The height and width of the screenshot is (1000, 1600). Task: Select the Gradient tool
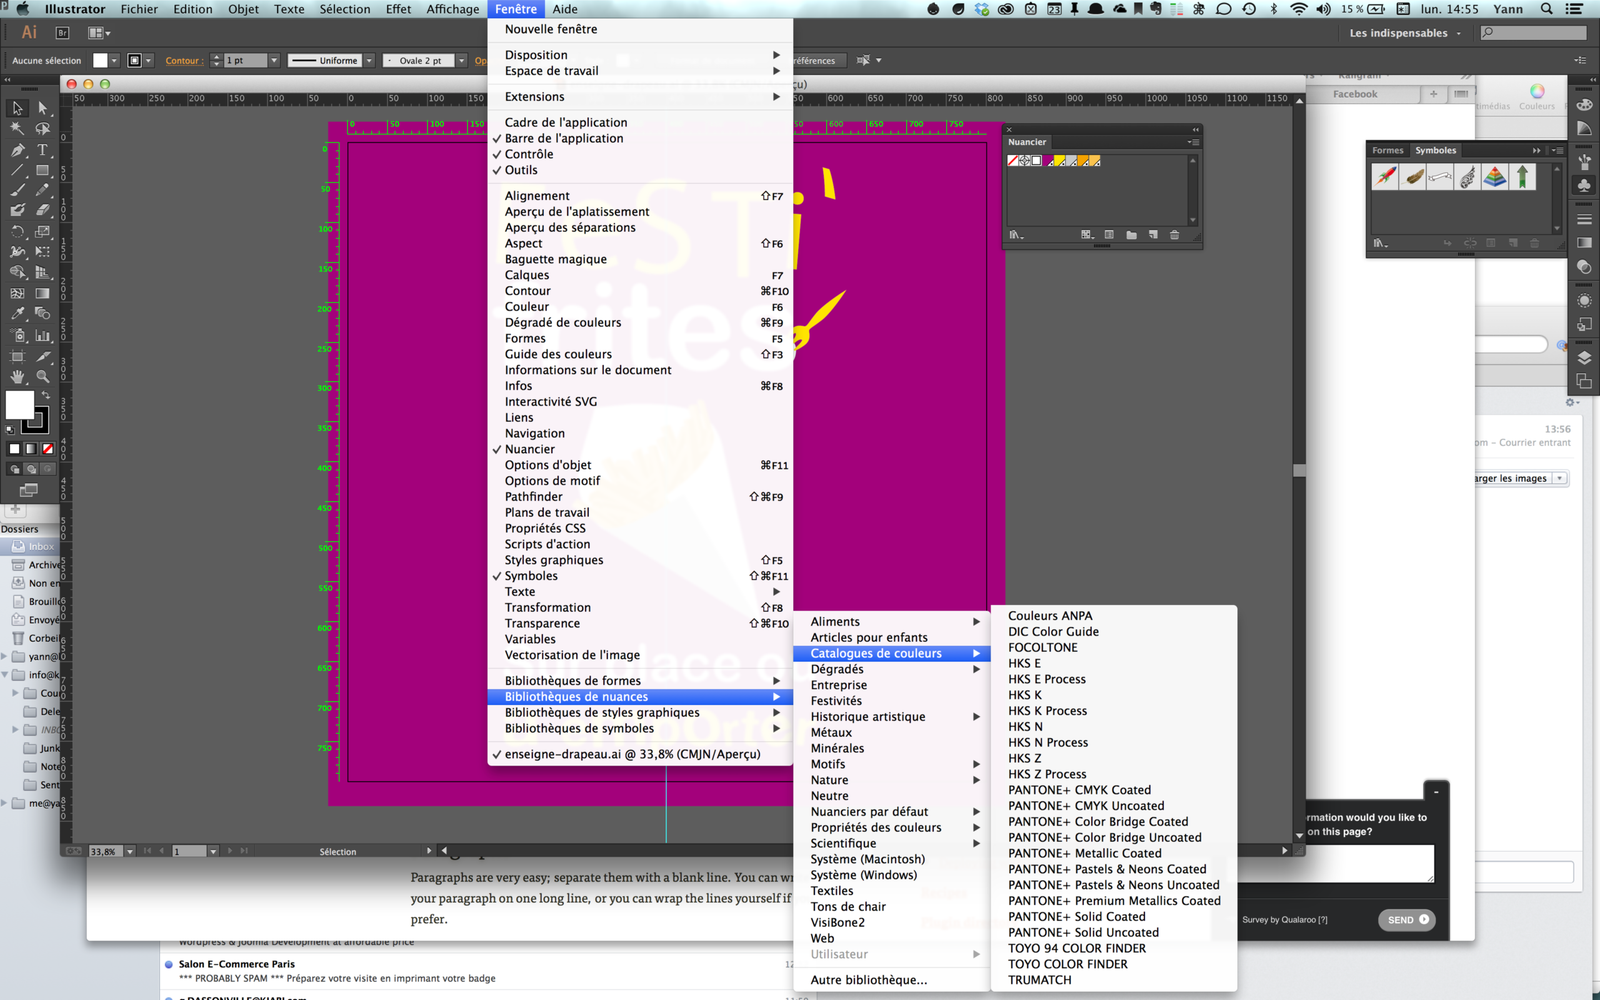click(x=42, y=294)
